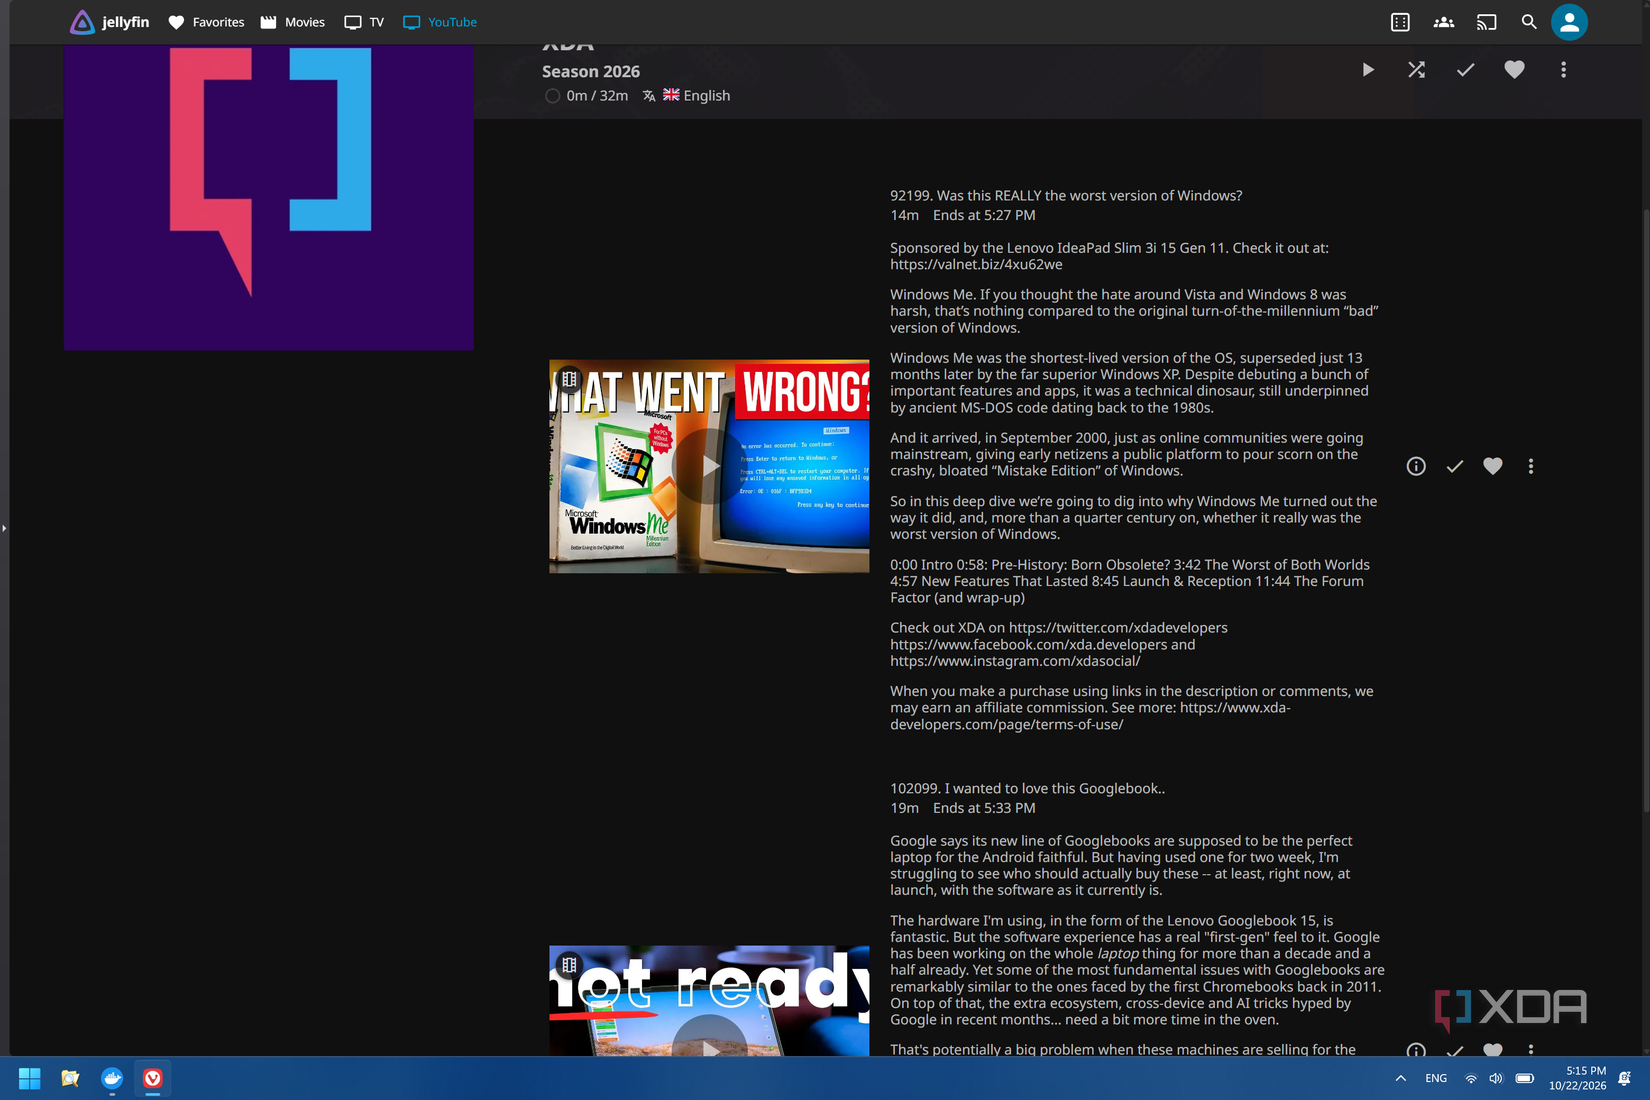Open the Quick Connect/queue grid icon
This screenshot has height=1100, width=1650.
1400,22
